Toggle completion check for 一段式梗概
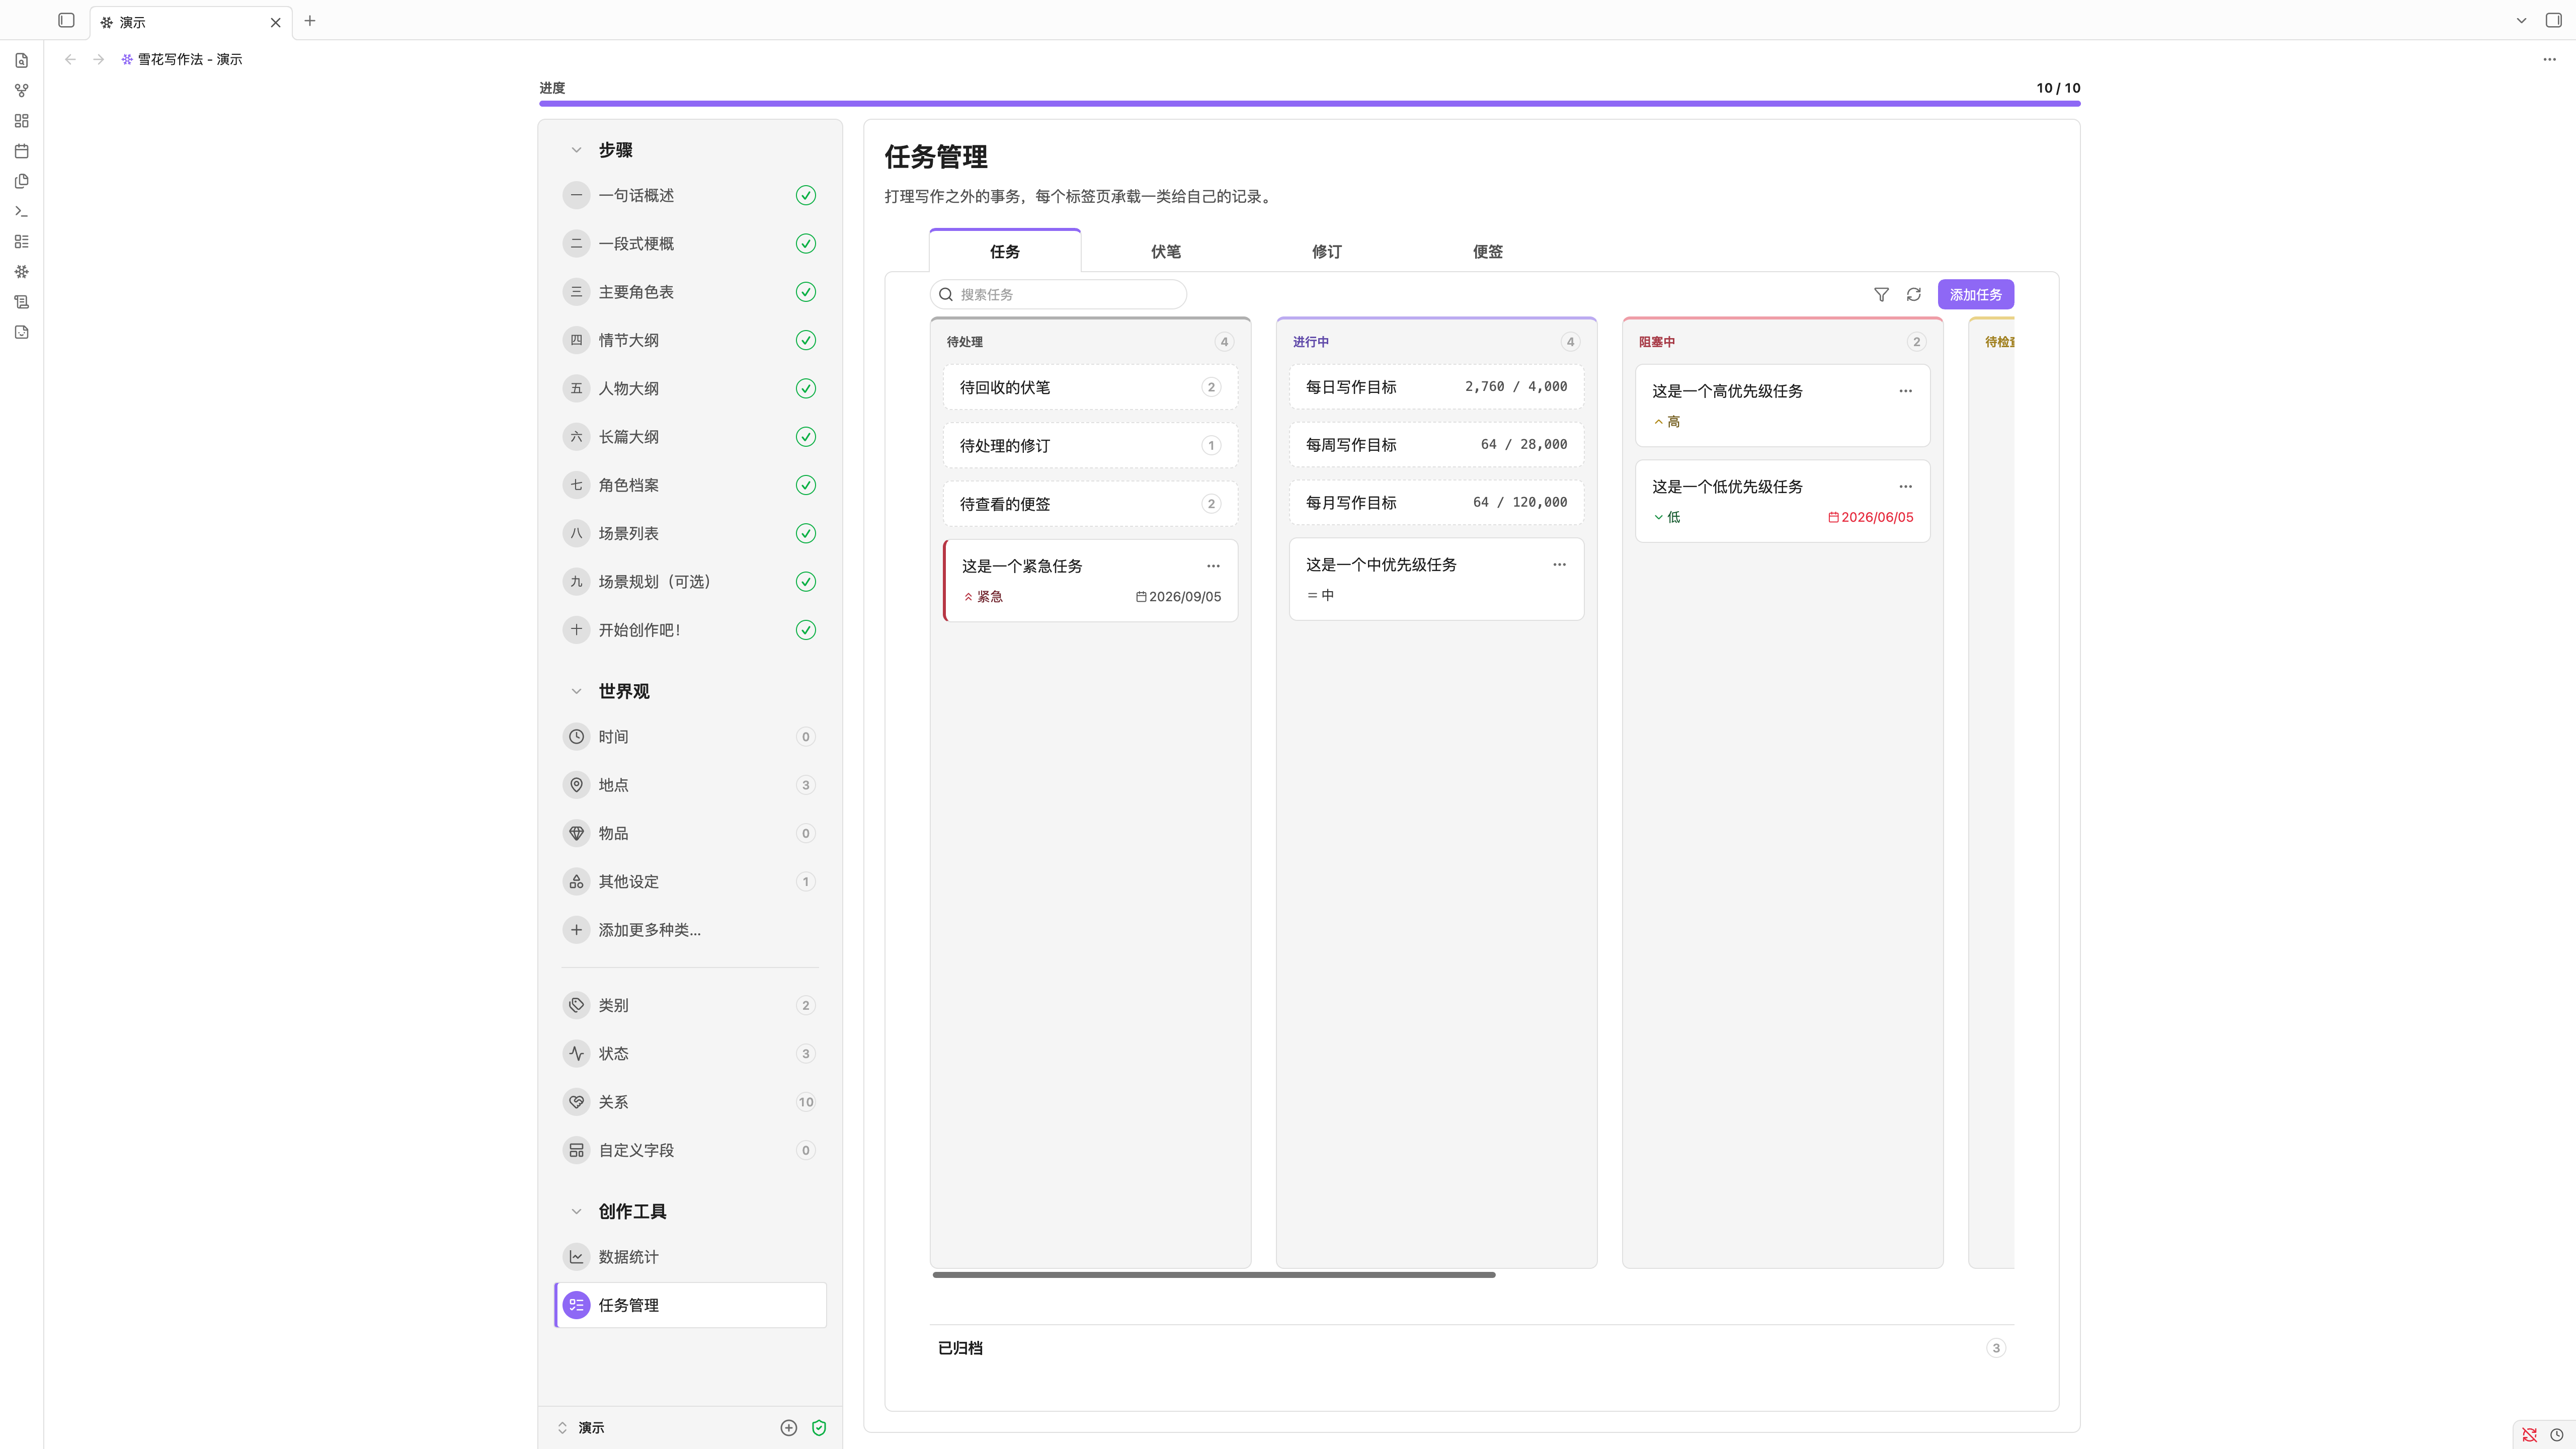The height and width of the screenshot is (1449, 2576). [x=805, y=244]
